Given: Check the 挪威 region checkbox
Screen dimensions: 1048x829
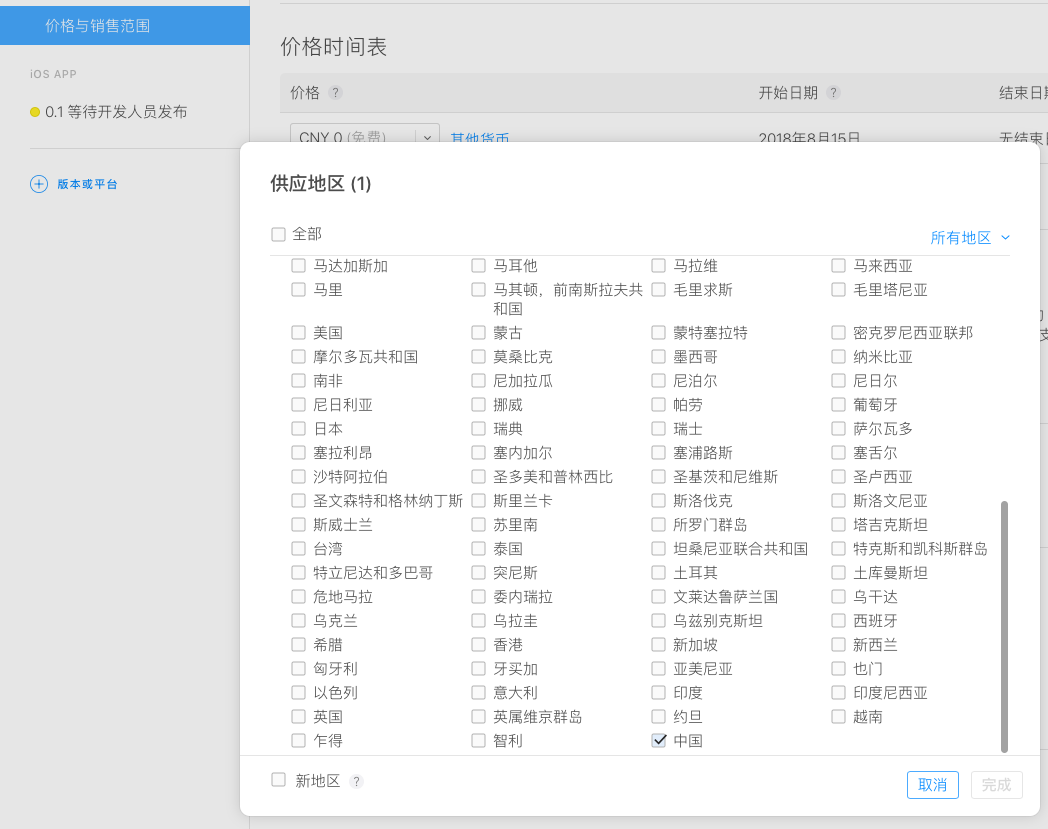Looking at the screenshot, I should click(478, 404).
